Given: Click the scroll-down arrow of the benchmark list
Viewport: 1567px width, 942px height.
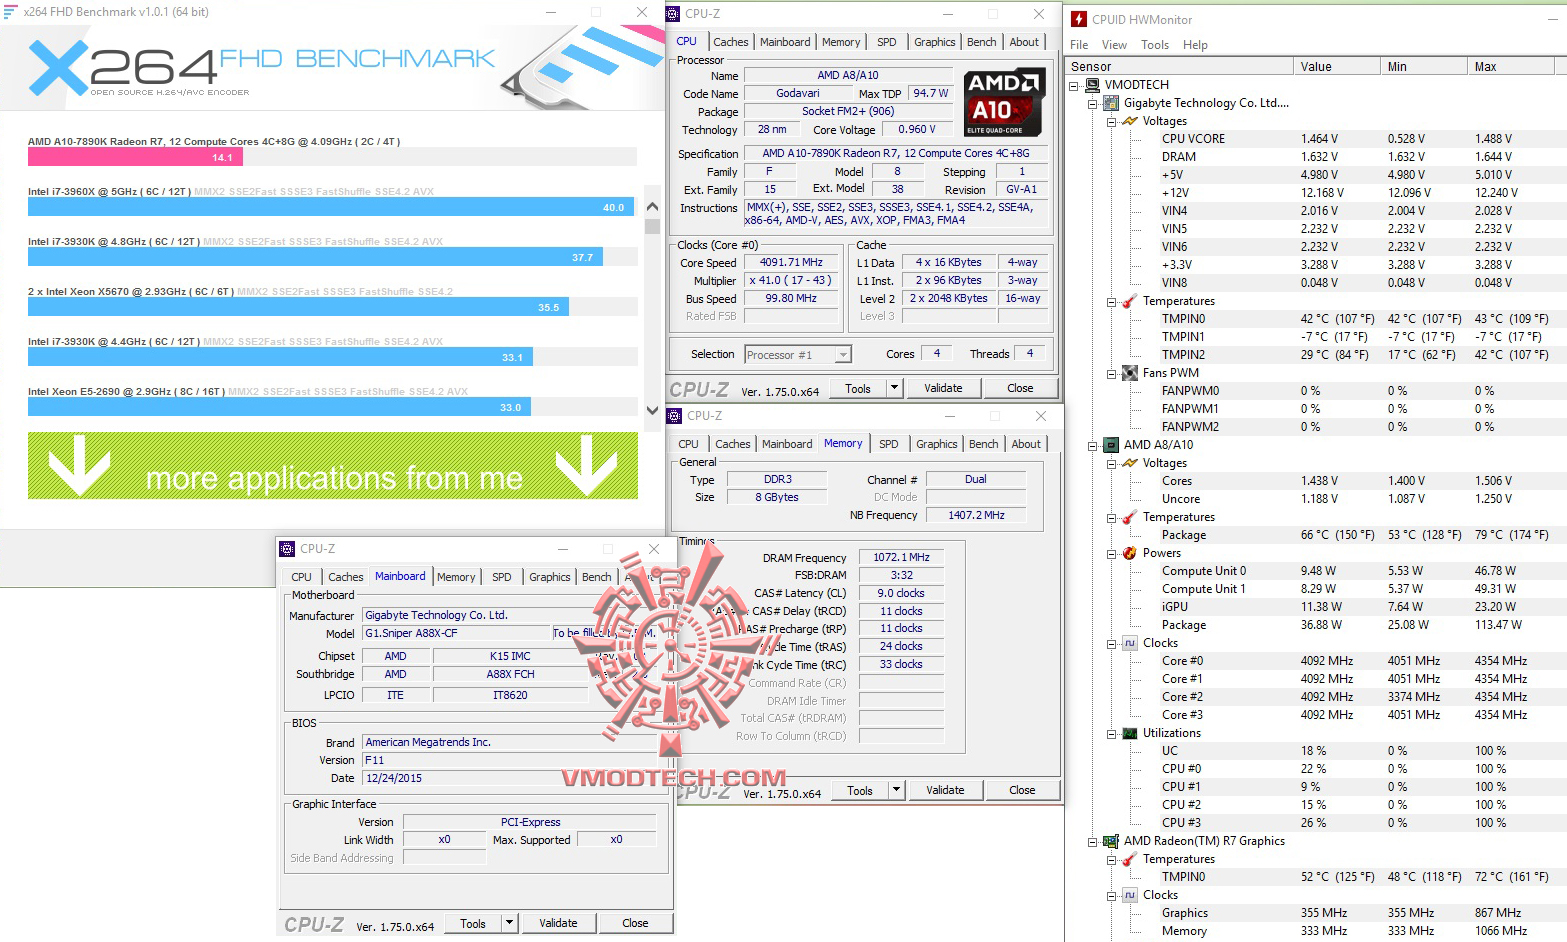Looking at the screenshot, I should (x=652, y=410).
